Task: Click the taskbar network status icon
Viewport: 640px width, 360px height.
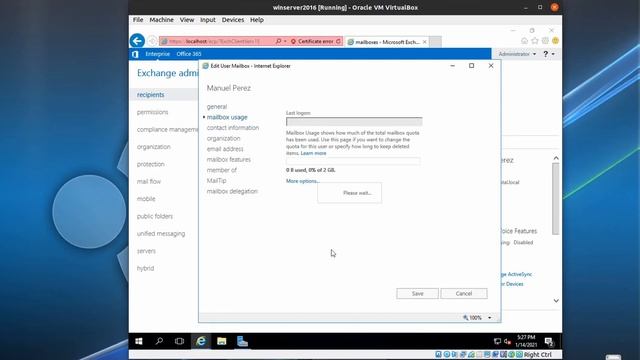Action: (497, 341)
